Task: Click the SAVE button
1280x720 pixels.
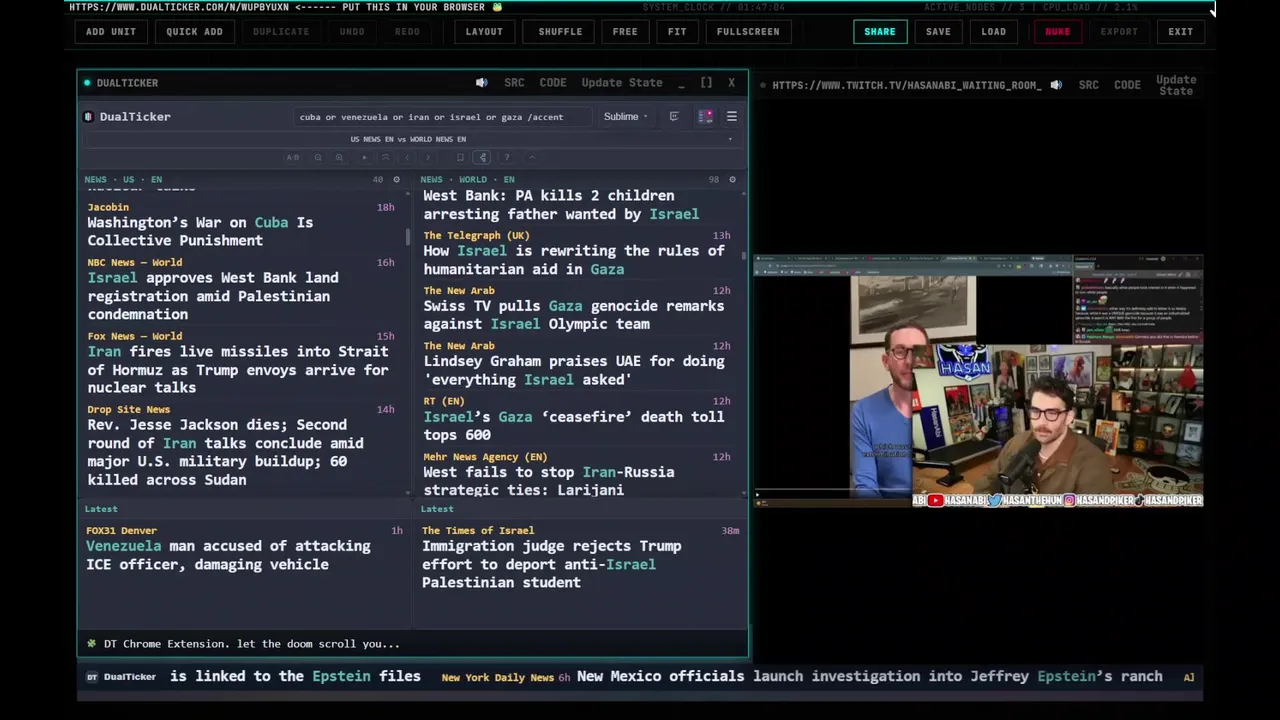Action: point(938,32)
